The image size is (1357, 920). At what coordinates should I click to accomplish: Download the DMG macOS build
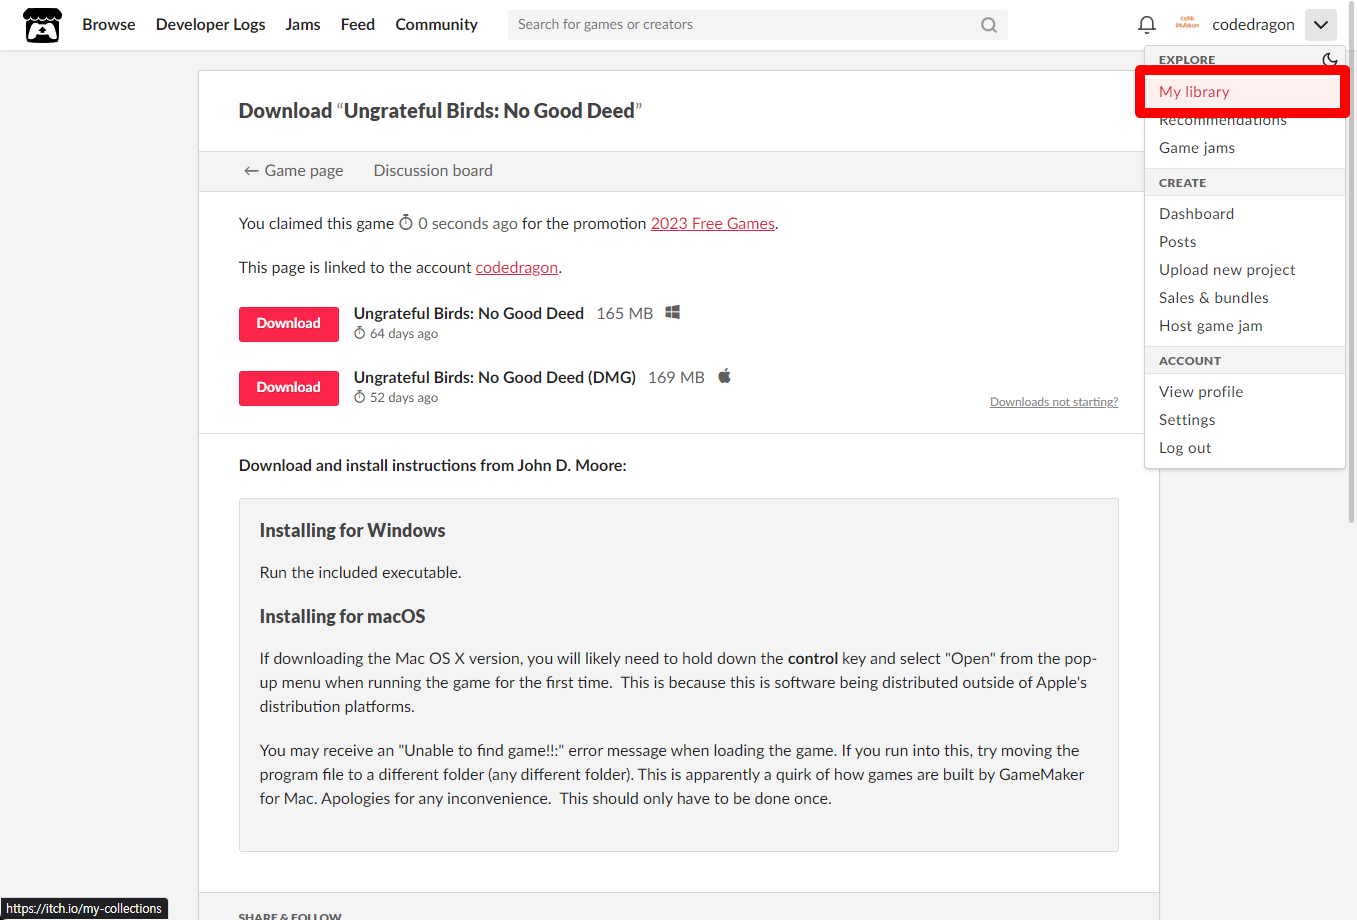click(x=289, y=388)
